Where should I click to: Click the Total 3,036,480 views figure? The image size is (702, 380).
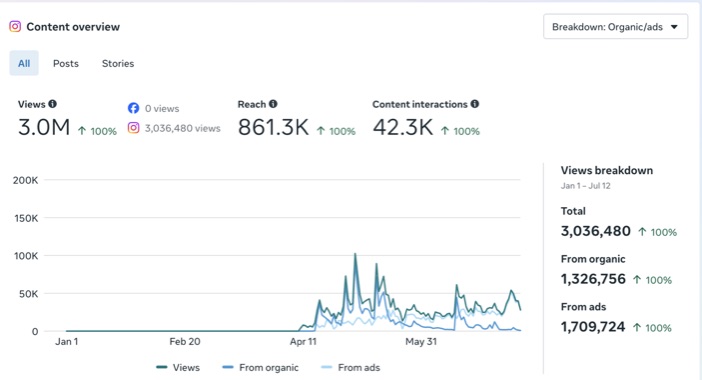(595, 231)
